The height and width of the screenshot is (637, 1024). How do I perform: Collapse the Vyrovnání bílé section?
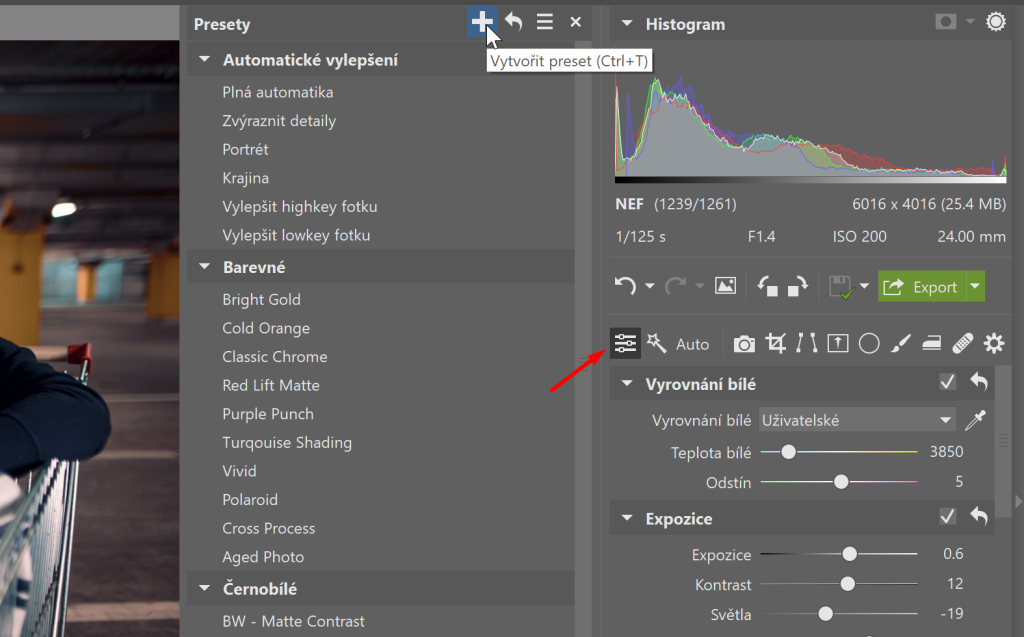[627, 384]
